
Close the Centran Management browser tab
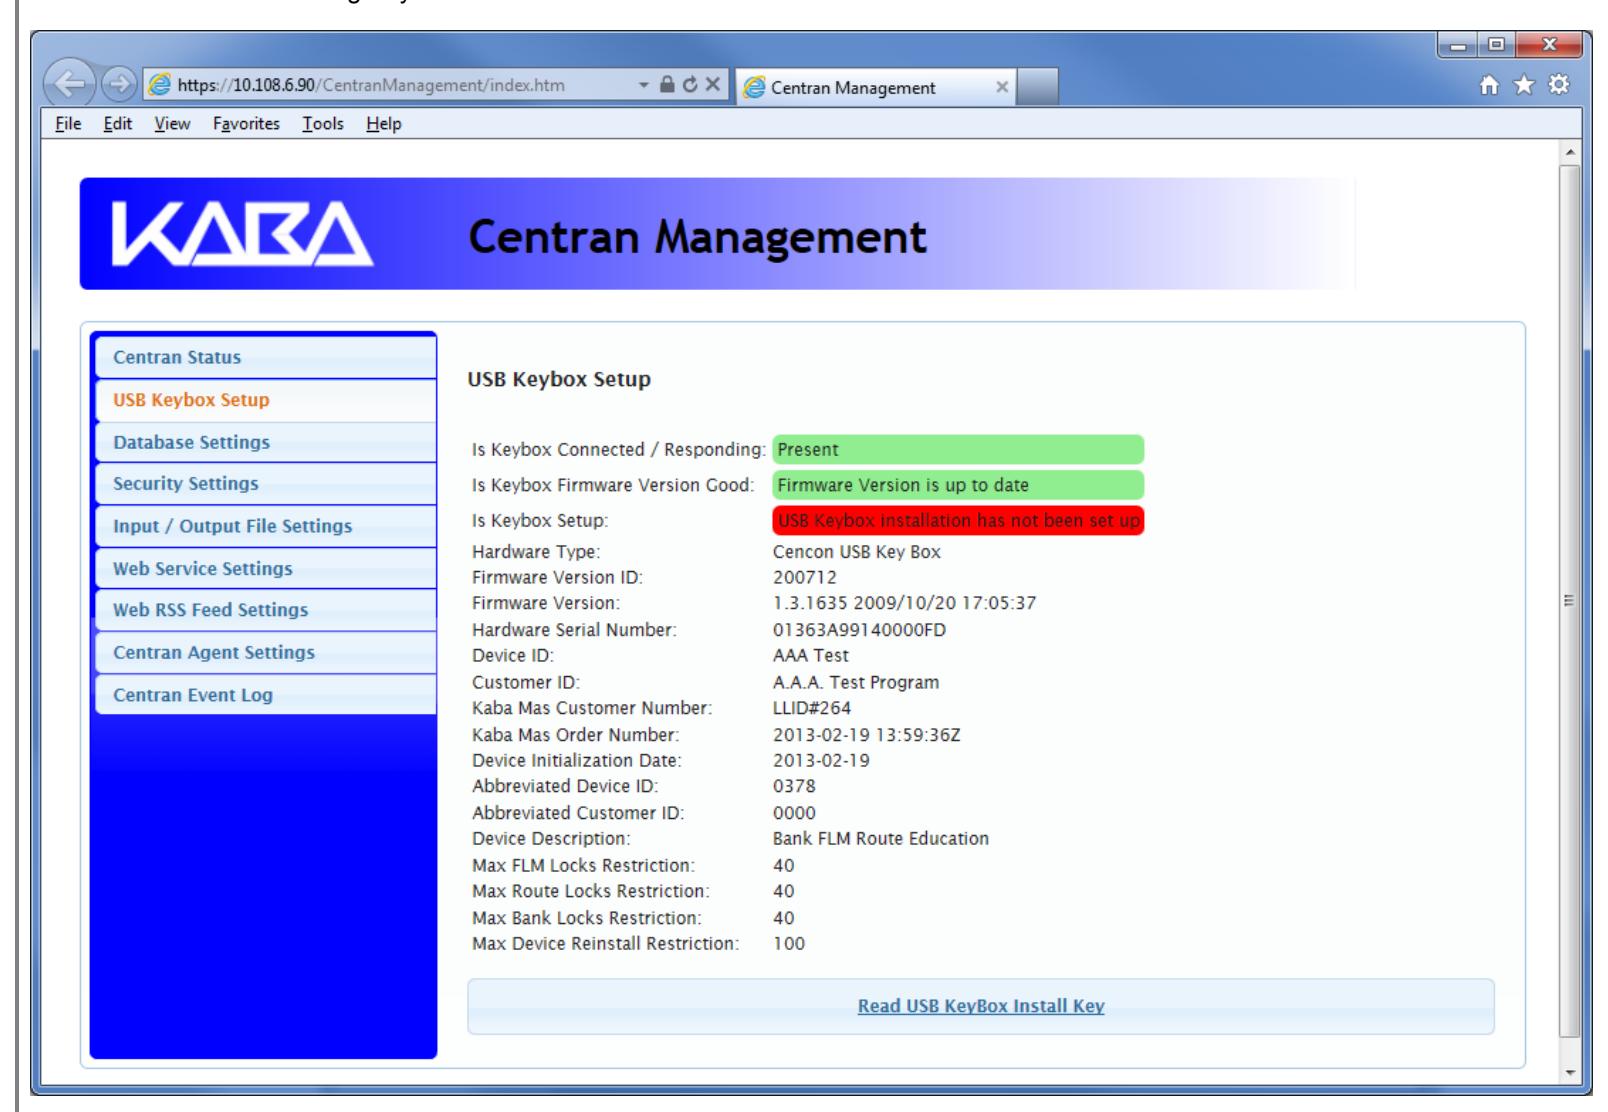(x=1002, y=87)
